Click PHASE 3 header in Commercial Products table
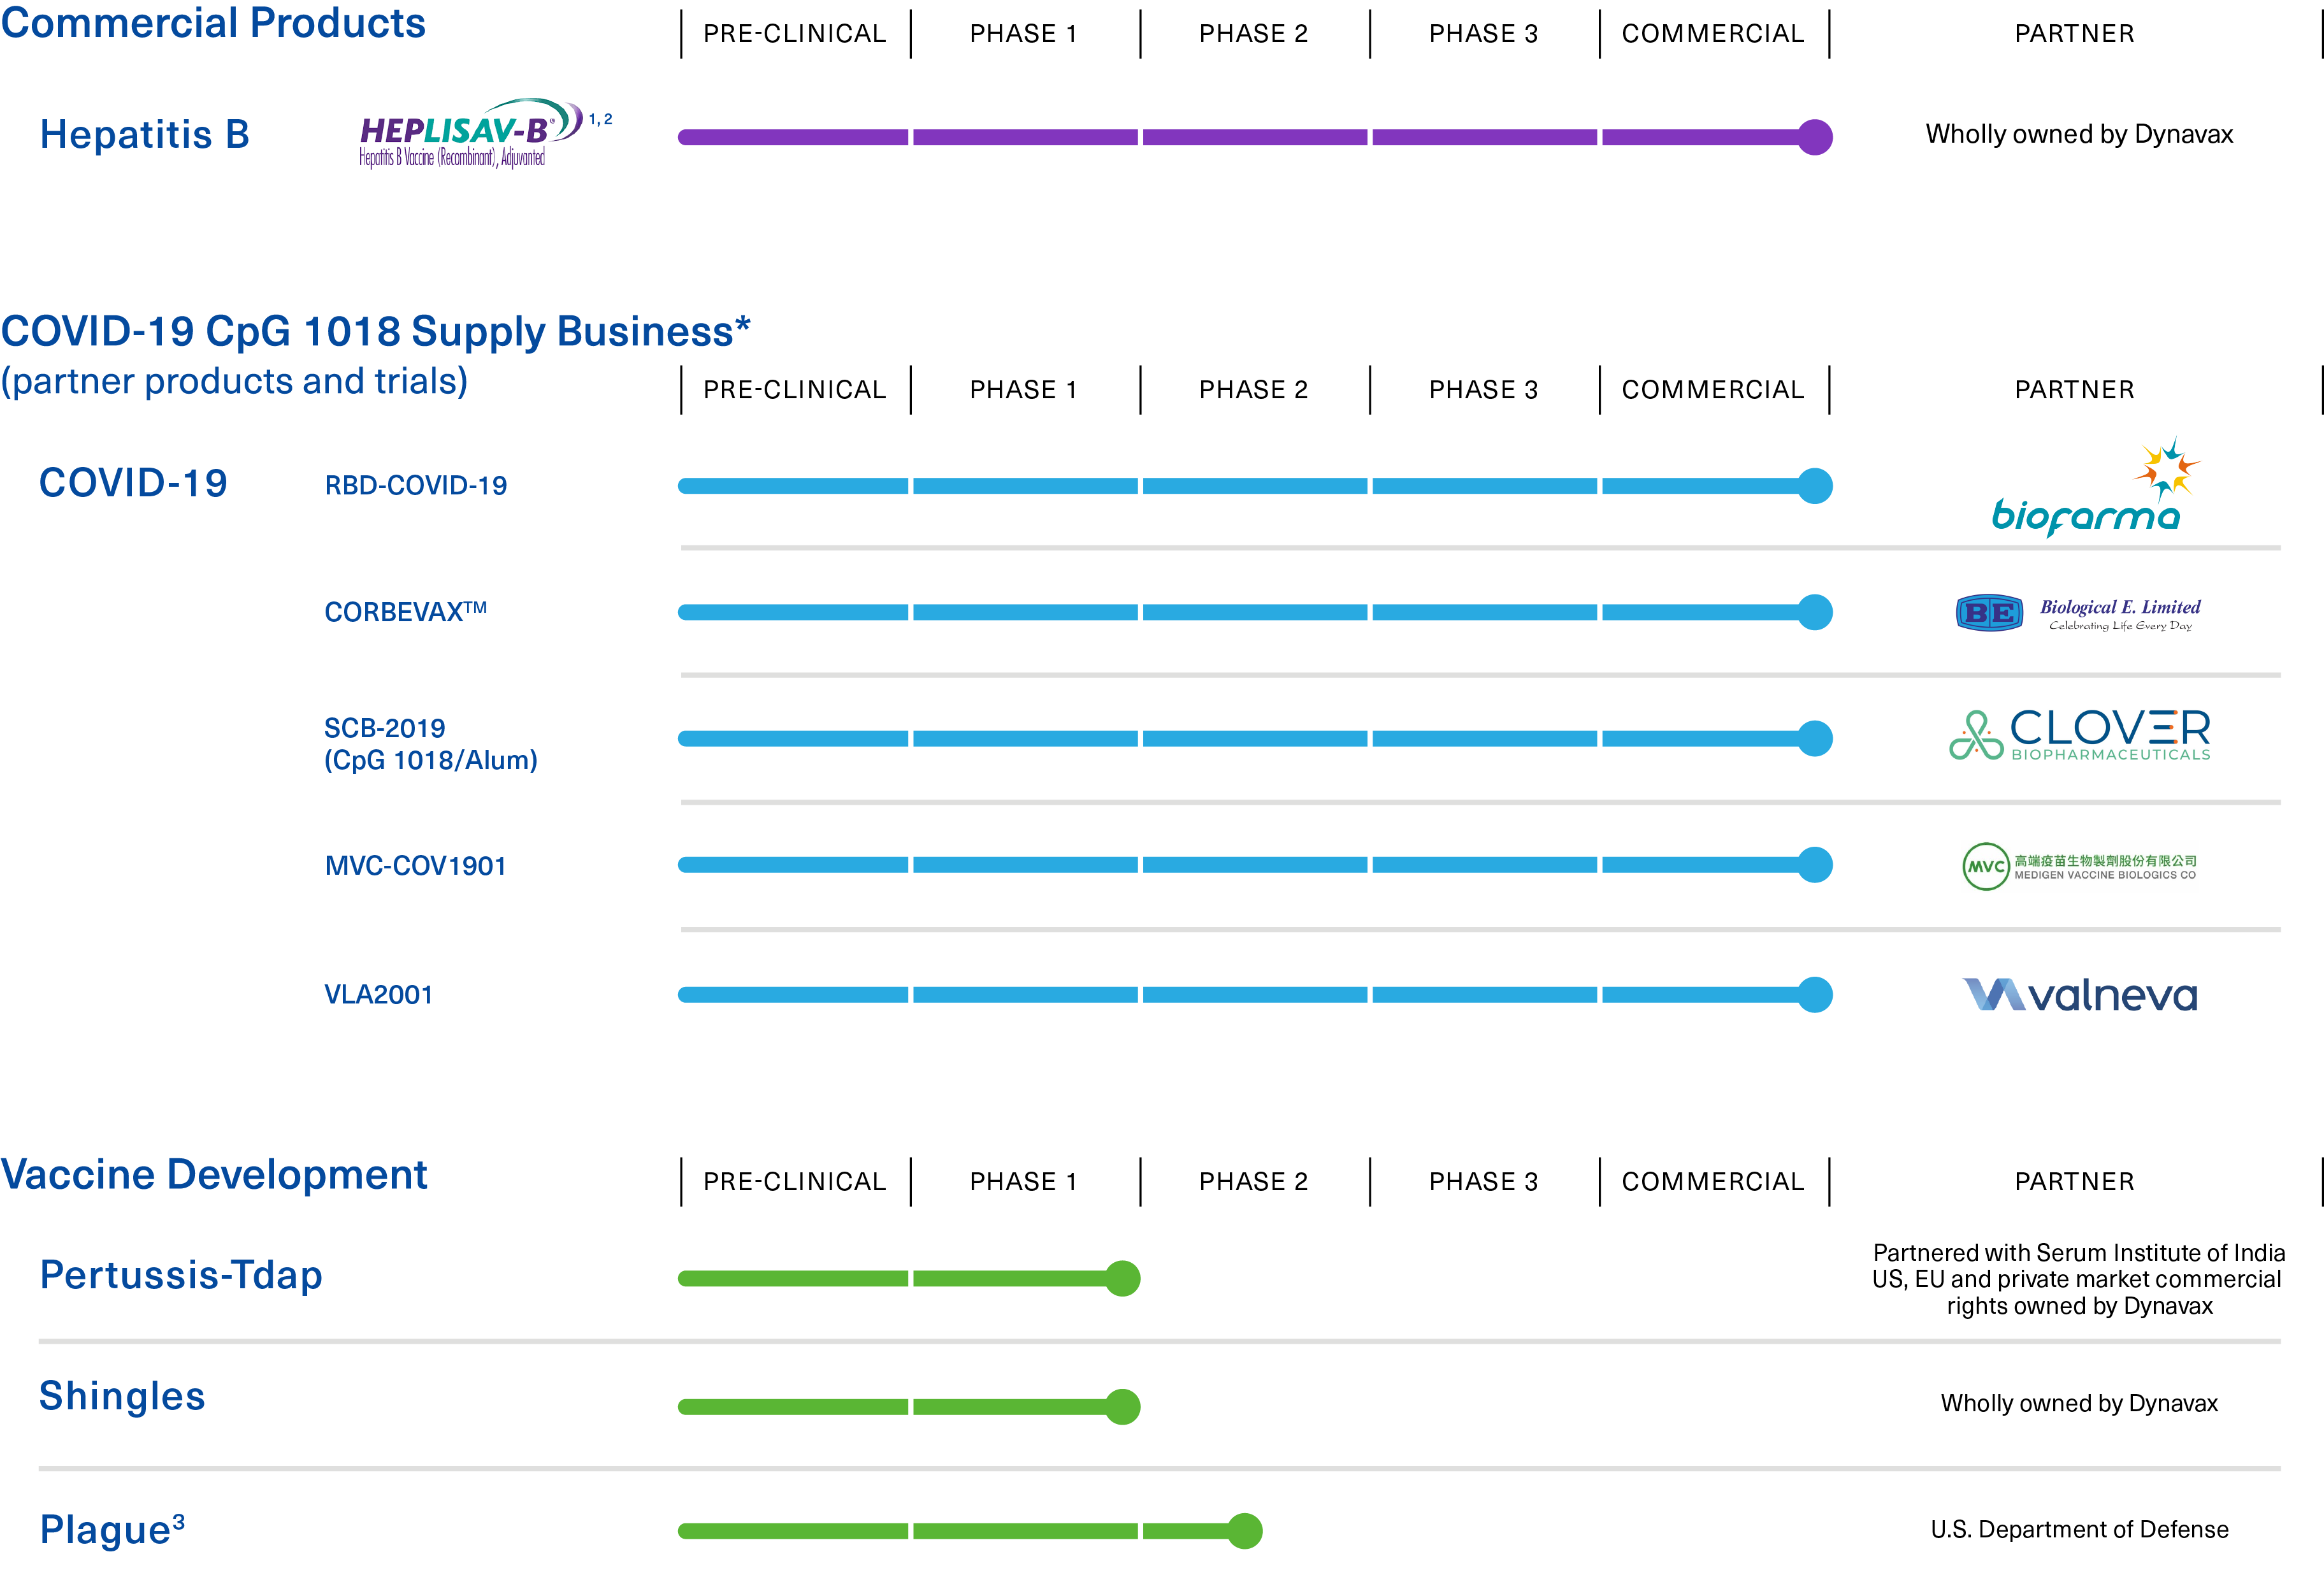 tap(1484, 34)
